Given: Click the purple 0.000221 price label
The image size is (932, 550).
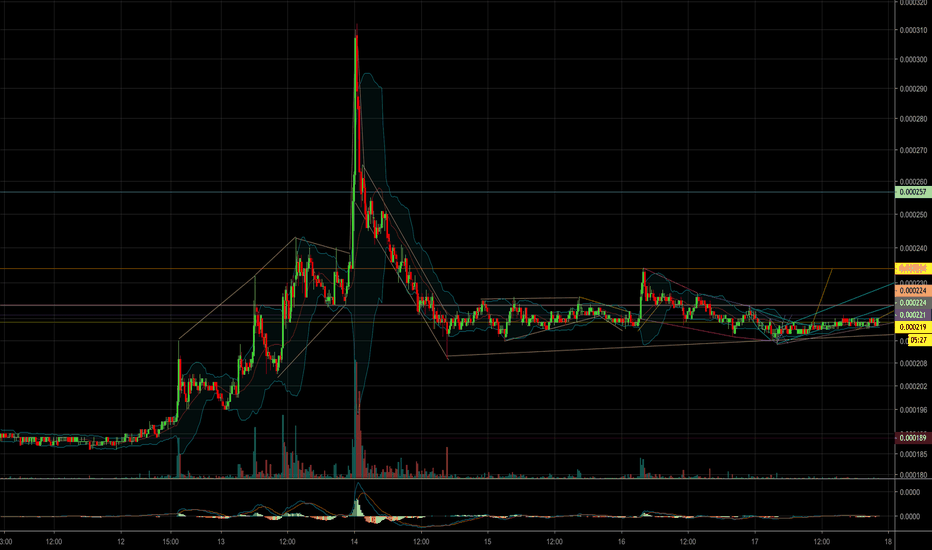Looking at the screenshot, I should [x=913, y=315].
